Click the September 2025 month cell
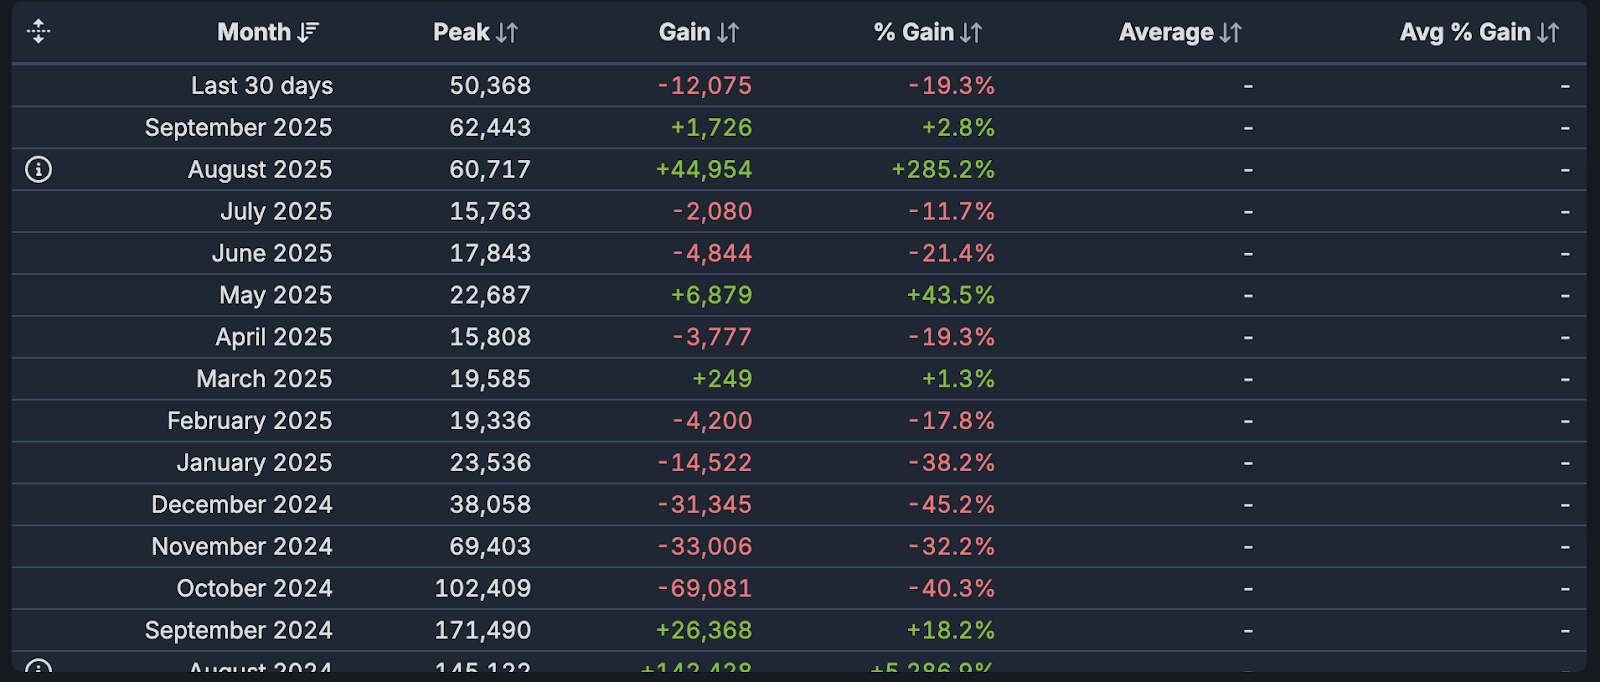1600x682 pixels. tap(238, 128)
